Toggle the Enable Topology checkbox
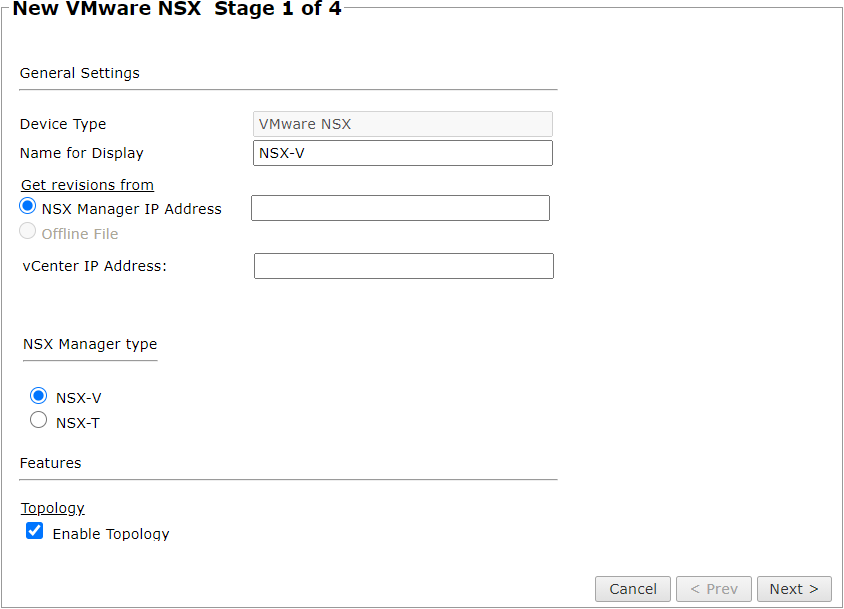The height and width of the screenshot is (609, 844). (35, 532)
